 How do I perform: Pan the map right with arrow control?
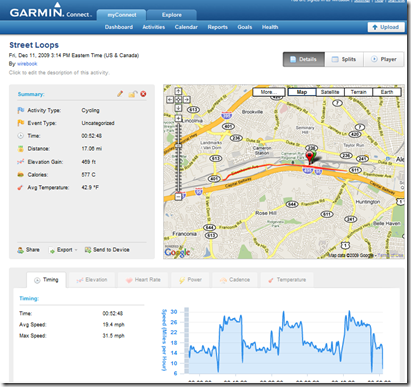click(x=187, y=99)
